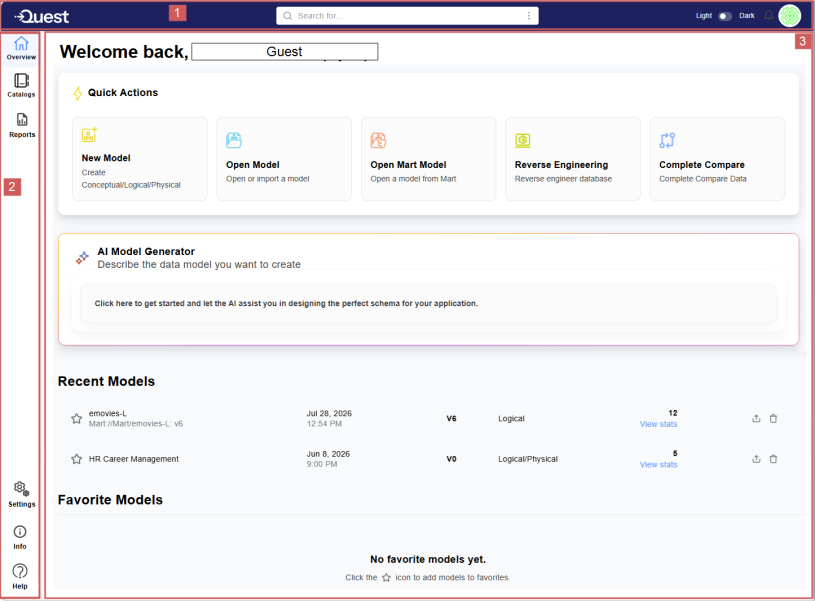
Task: Delete the HR Career Management model
Action: [773, 459]
